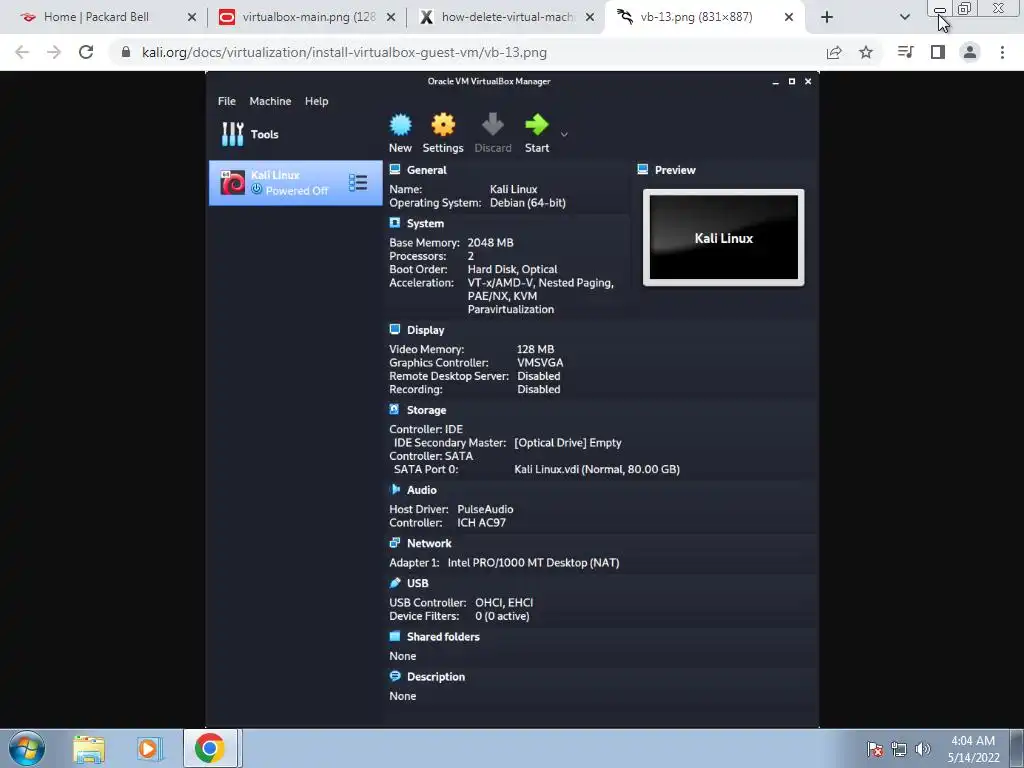Click the VMSVGA graphics controller value
Screen dimensions: 1024x768
[x=540, y=363]
